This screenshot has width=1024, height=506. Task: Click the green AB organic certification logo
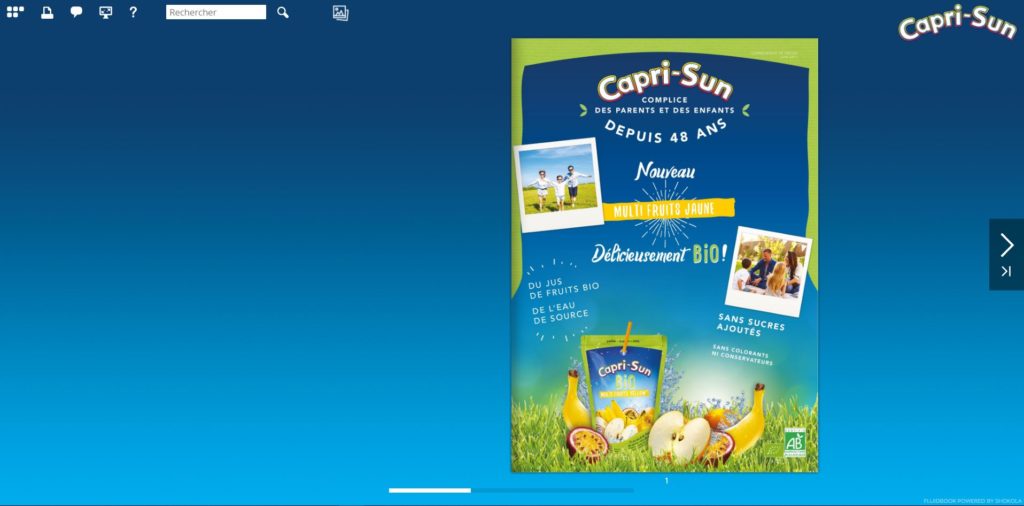coord(794,441)
